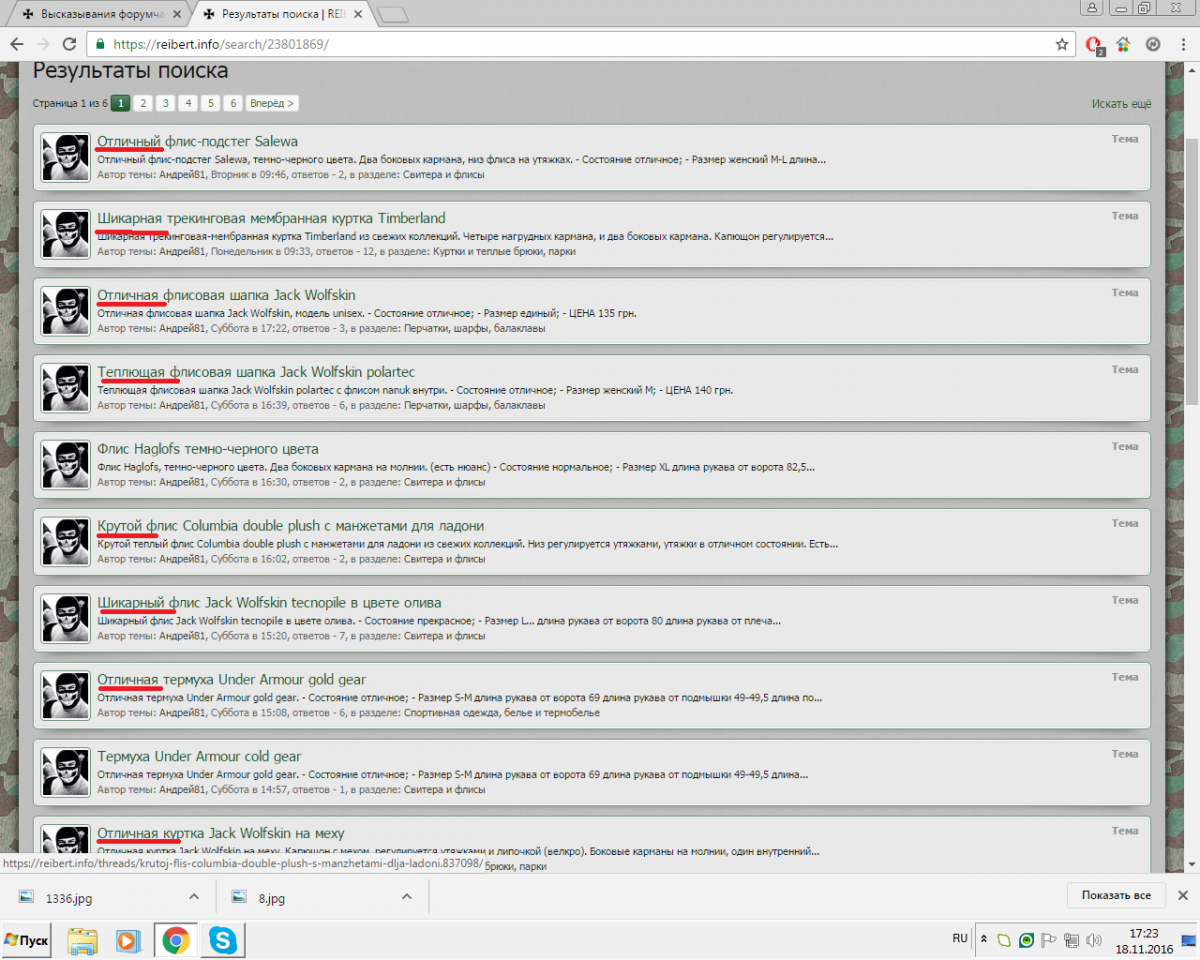Click the Chrome taskbar icon

[x=176, y=941]
